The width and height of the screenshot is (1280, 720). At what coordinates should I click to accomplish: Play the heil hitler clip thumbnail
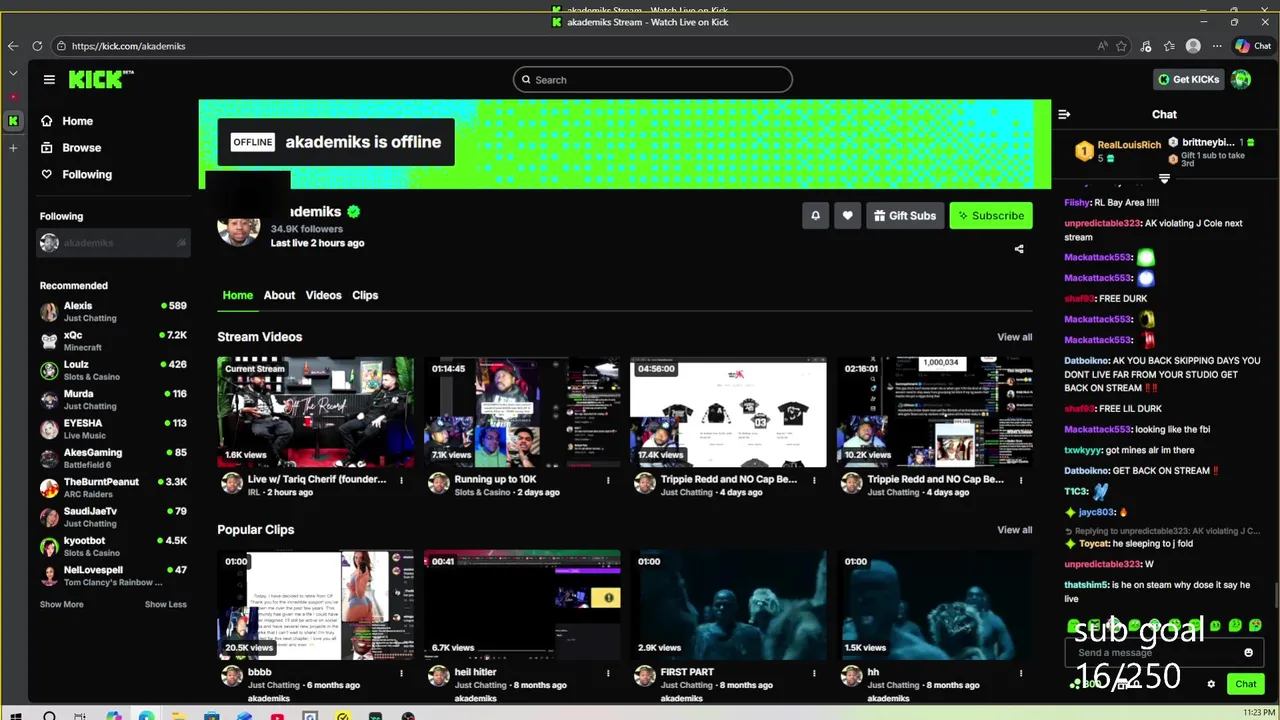click(521, 604)
